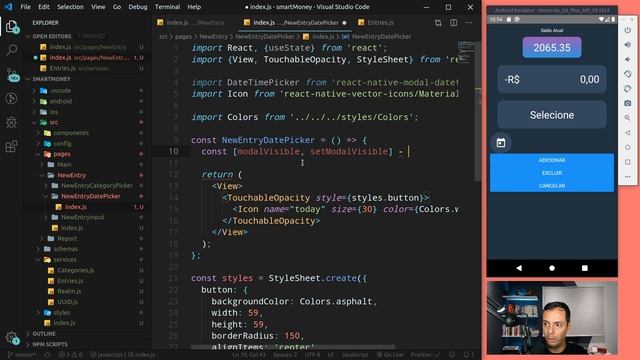Click Go Live in the status bar
This screenshot has height=360, width=640.
[x=390, y=355]
